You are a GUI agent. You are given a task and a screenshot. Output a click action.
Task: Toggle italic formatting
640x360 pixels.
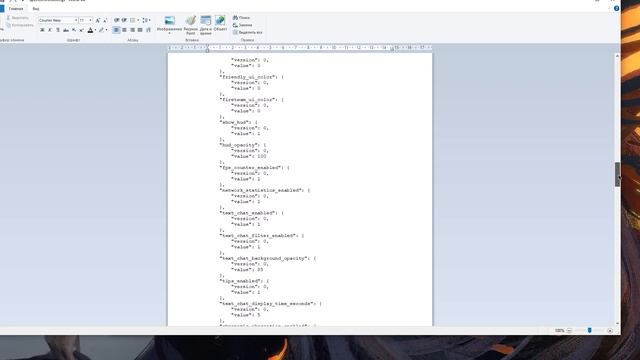coord(50,30)
